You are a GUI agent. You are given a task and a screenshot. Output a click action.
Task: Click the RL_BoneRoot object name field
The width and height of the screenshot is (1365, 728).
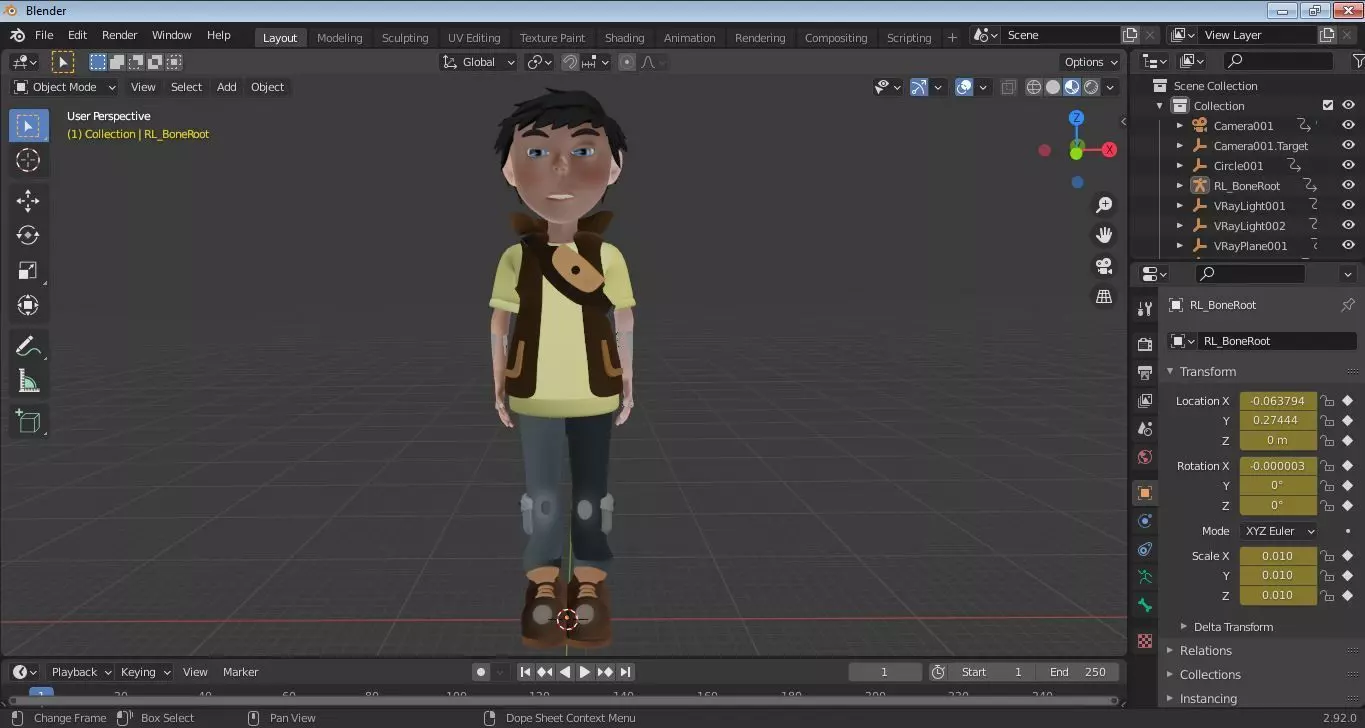pos(1277,341)
